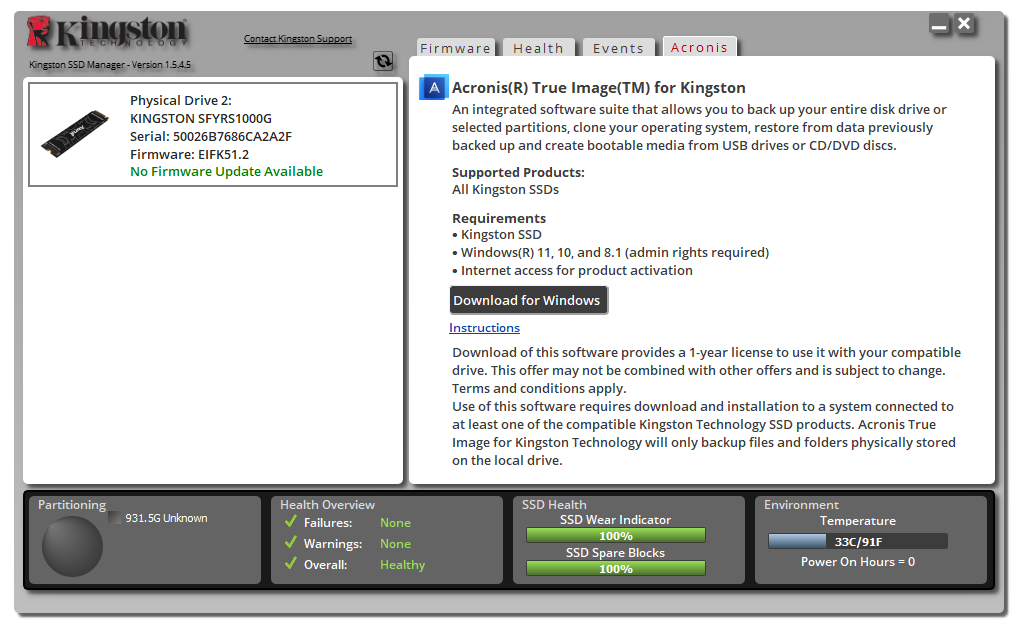Switch to the Firmware tab
The width and height of the screenshot is (1024, 632).
(455, 48)
